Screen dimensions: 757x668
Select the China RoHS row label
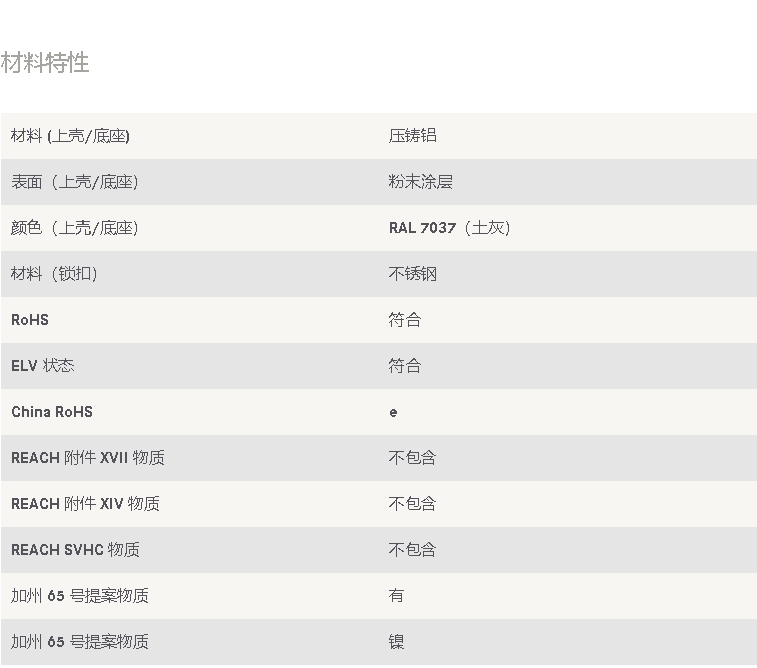(x=52, y=412)
